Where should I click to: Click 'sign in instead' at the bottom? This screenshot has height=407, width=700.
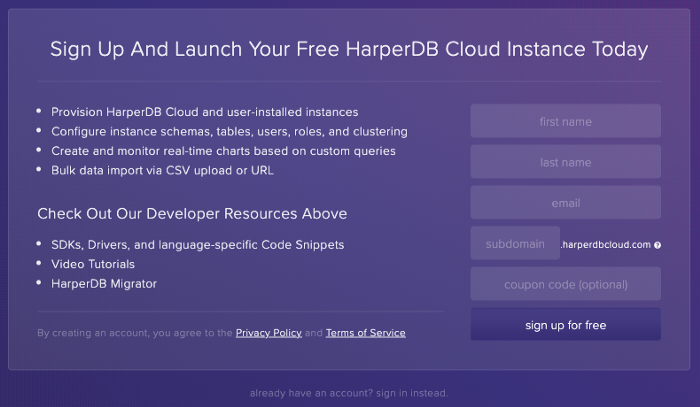(412, 393)
